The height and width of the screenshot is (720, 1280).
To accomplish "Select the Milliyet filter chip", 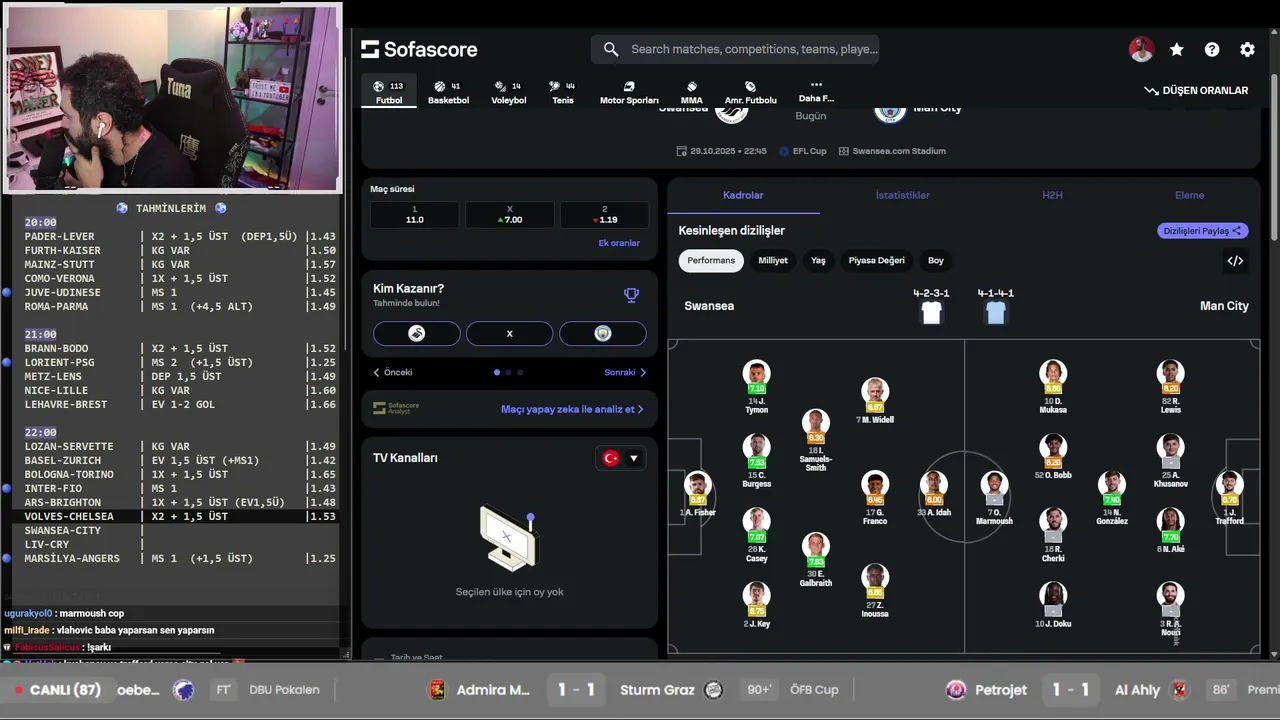I will [773, 260].
